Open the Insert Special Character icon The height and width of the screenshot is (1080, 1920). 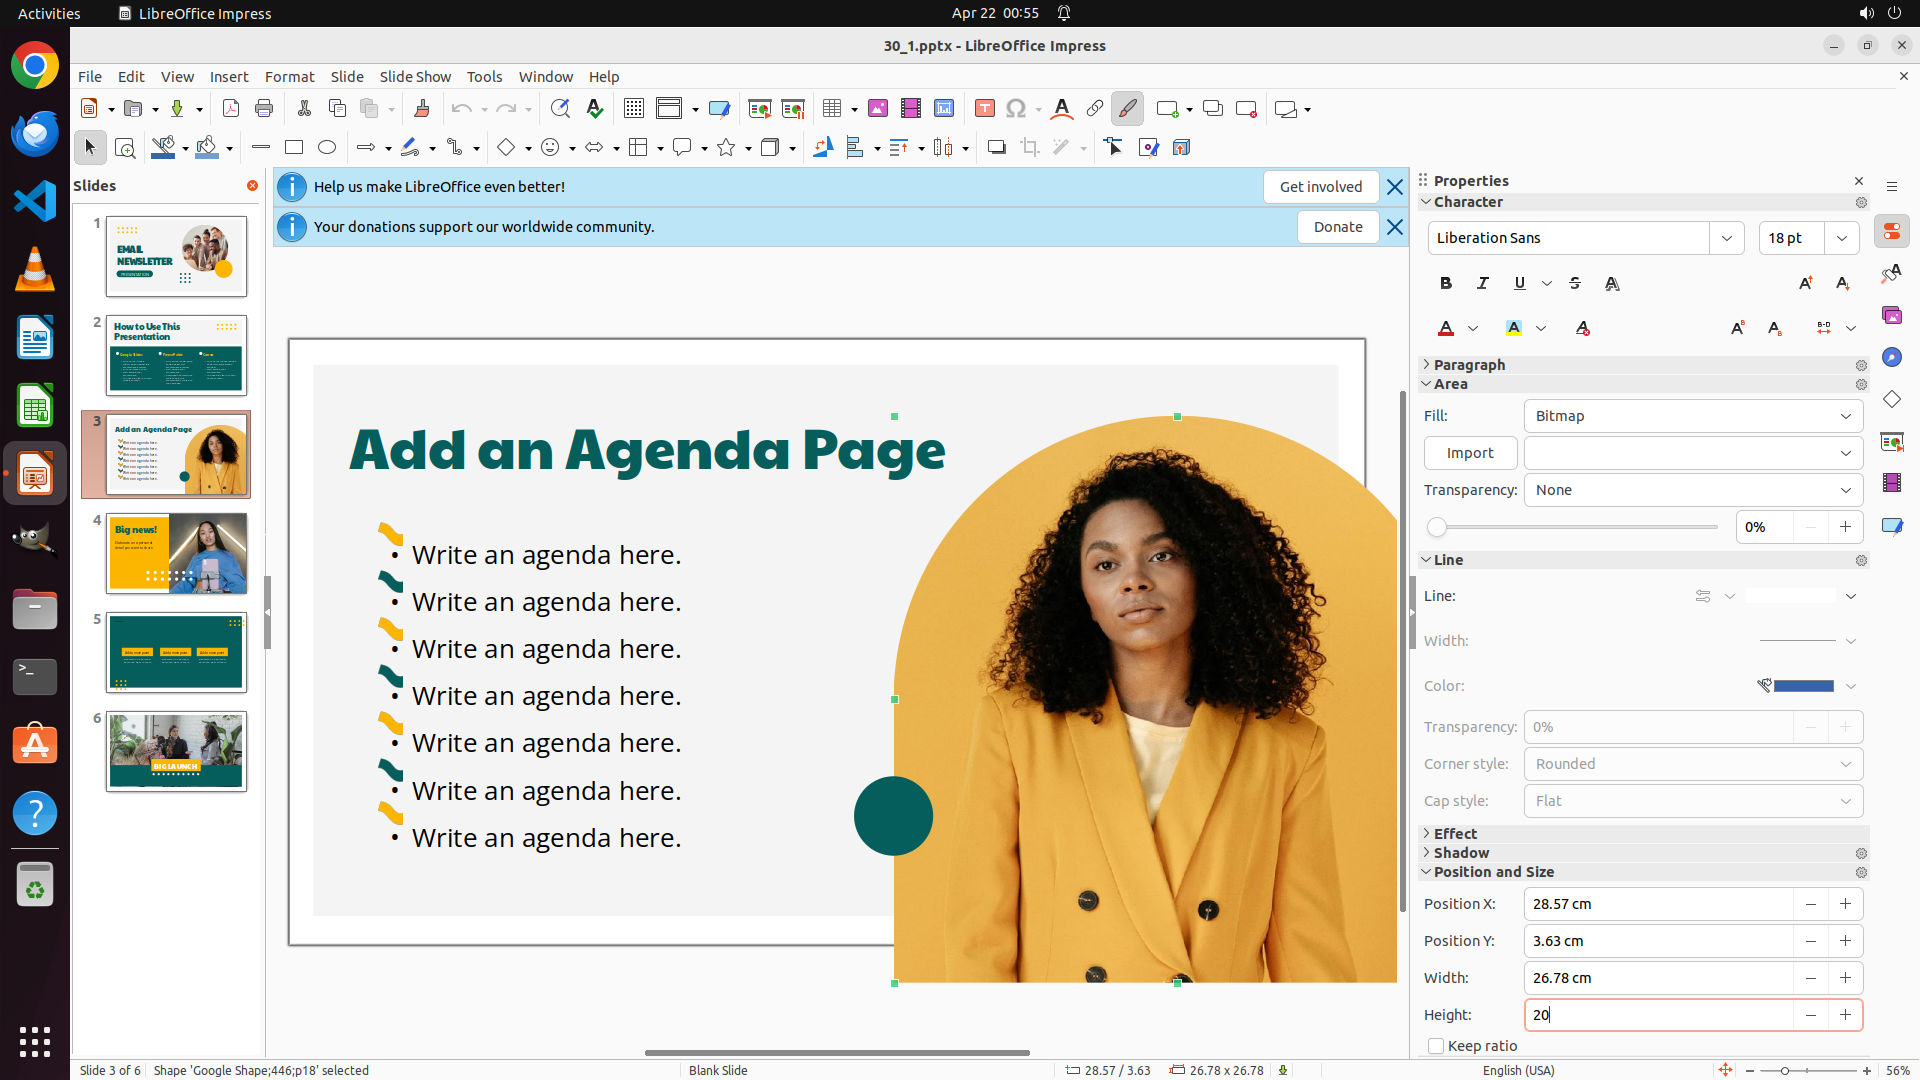click(x=1016, y=109)
